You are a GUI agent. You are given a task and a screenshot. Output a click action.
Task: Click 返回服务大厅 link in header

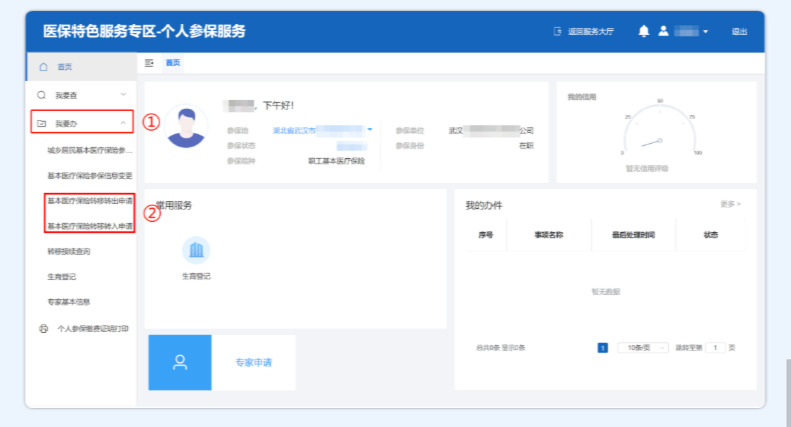(x=591, y=31)
